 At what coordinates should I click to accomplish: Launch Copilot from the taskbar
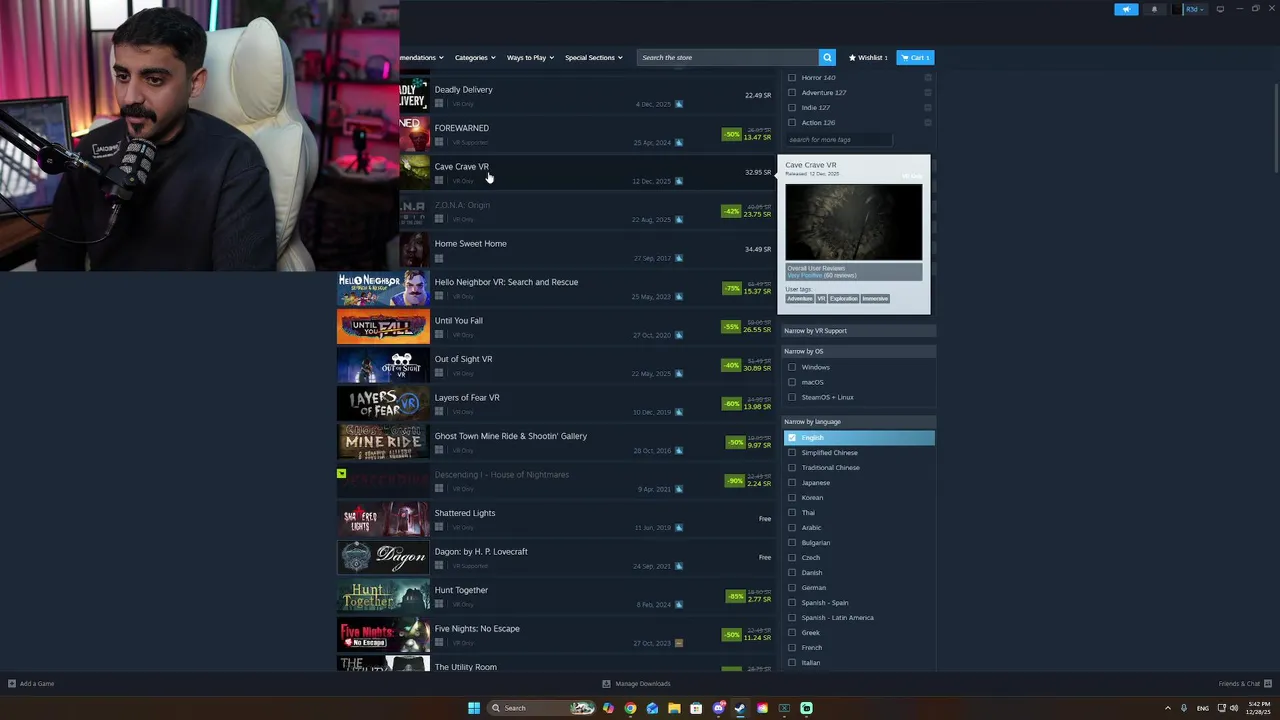(x=608, y=708)
